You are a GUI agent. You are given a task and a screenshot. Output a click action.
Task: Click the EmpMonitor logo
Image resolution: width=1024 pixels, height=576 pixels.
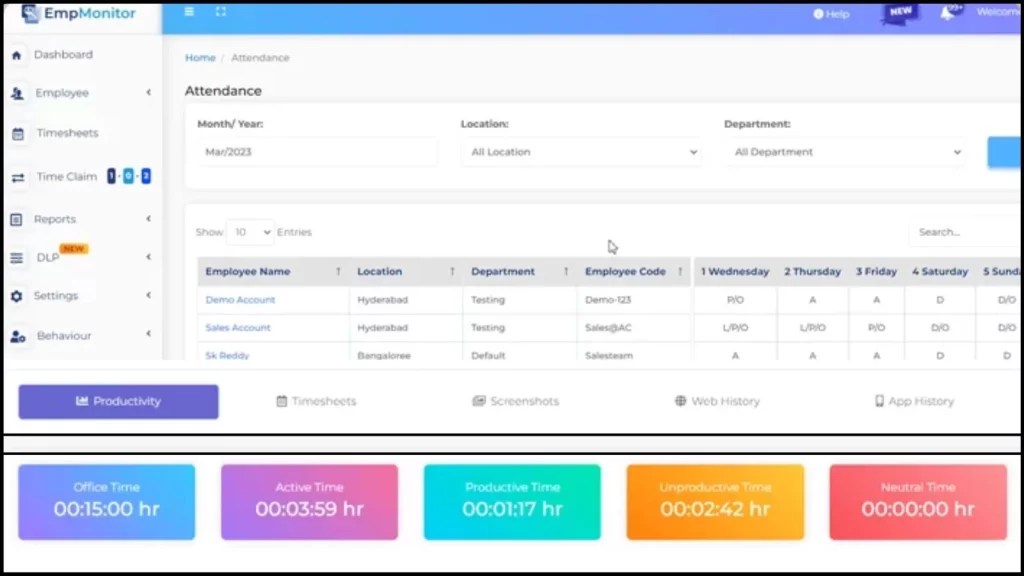pos(78,13)
